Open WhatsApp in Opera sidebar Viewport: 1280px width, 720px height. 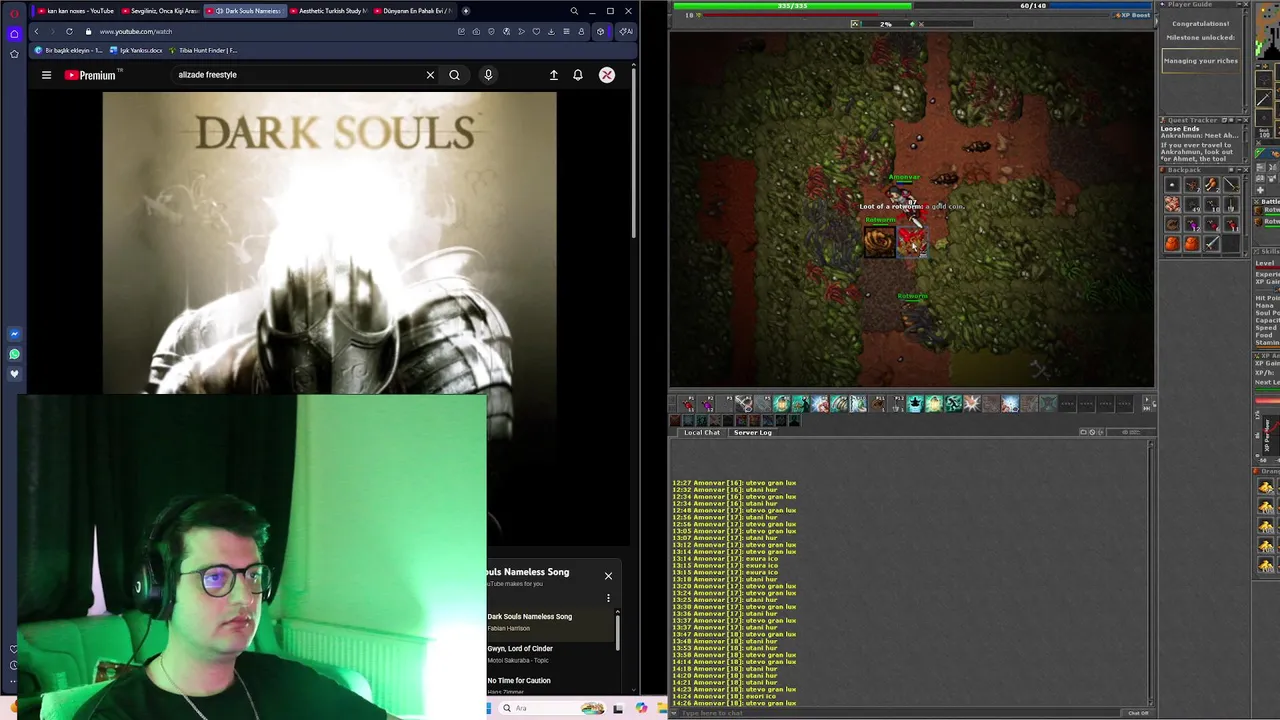(x=14, y=354)
